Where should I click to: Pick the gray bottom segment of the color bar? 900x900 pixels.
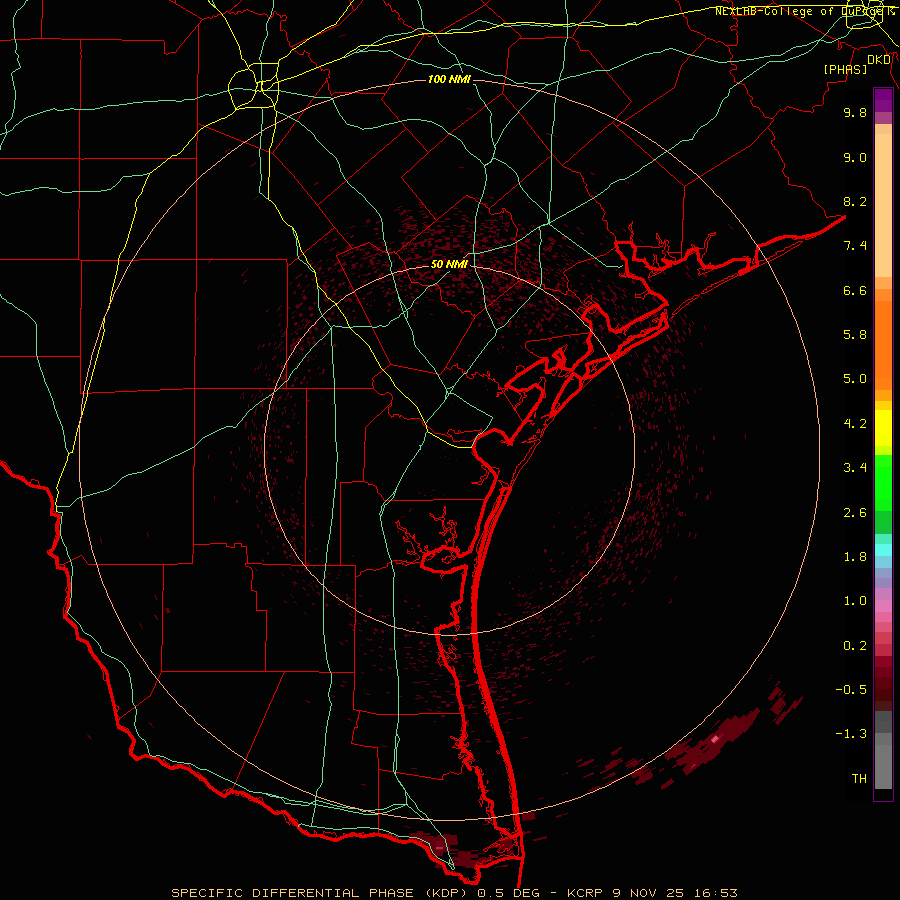(x=883, y=766)
